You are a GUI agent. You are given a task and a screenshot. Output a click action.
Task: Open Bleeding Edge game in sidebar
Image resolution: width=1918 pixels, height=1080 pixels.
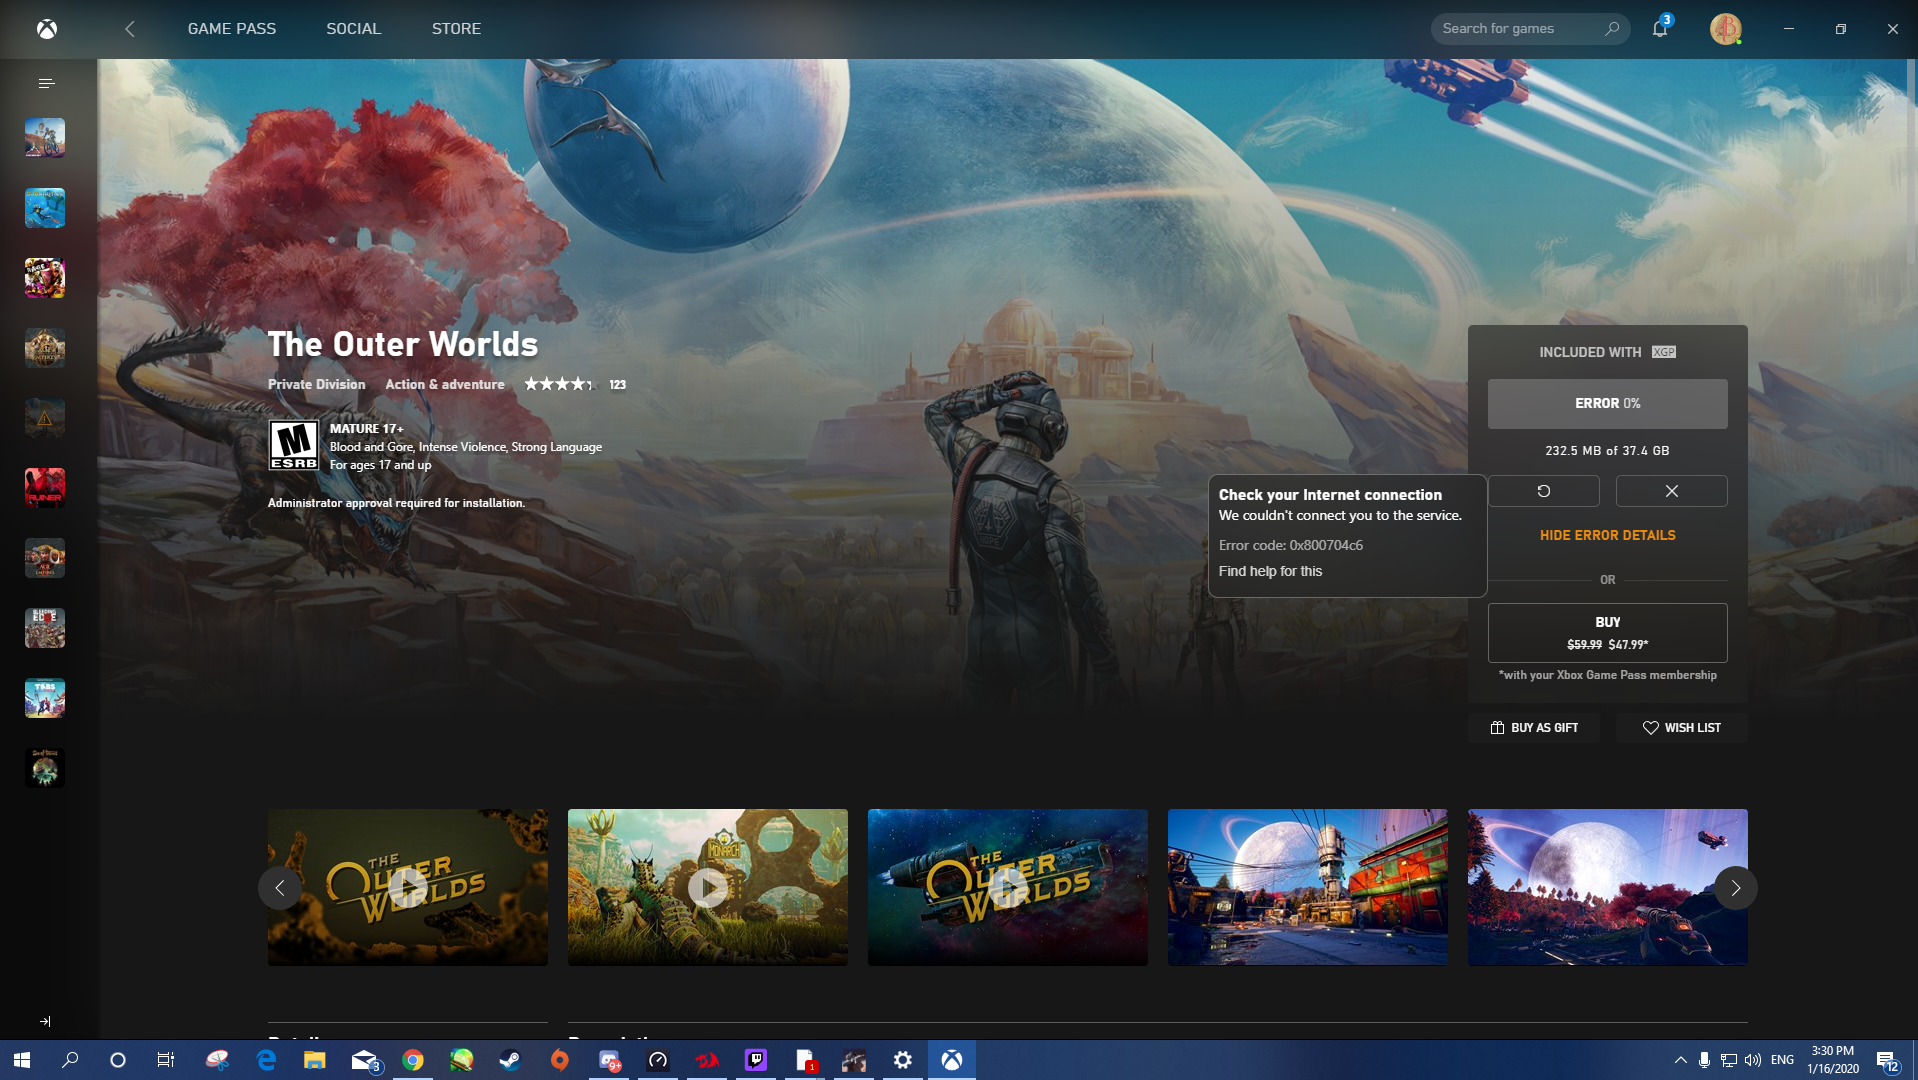tap(45, 628)
